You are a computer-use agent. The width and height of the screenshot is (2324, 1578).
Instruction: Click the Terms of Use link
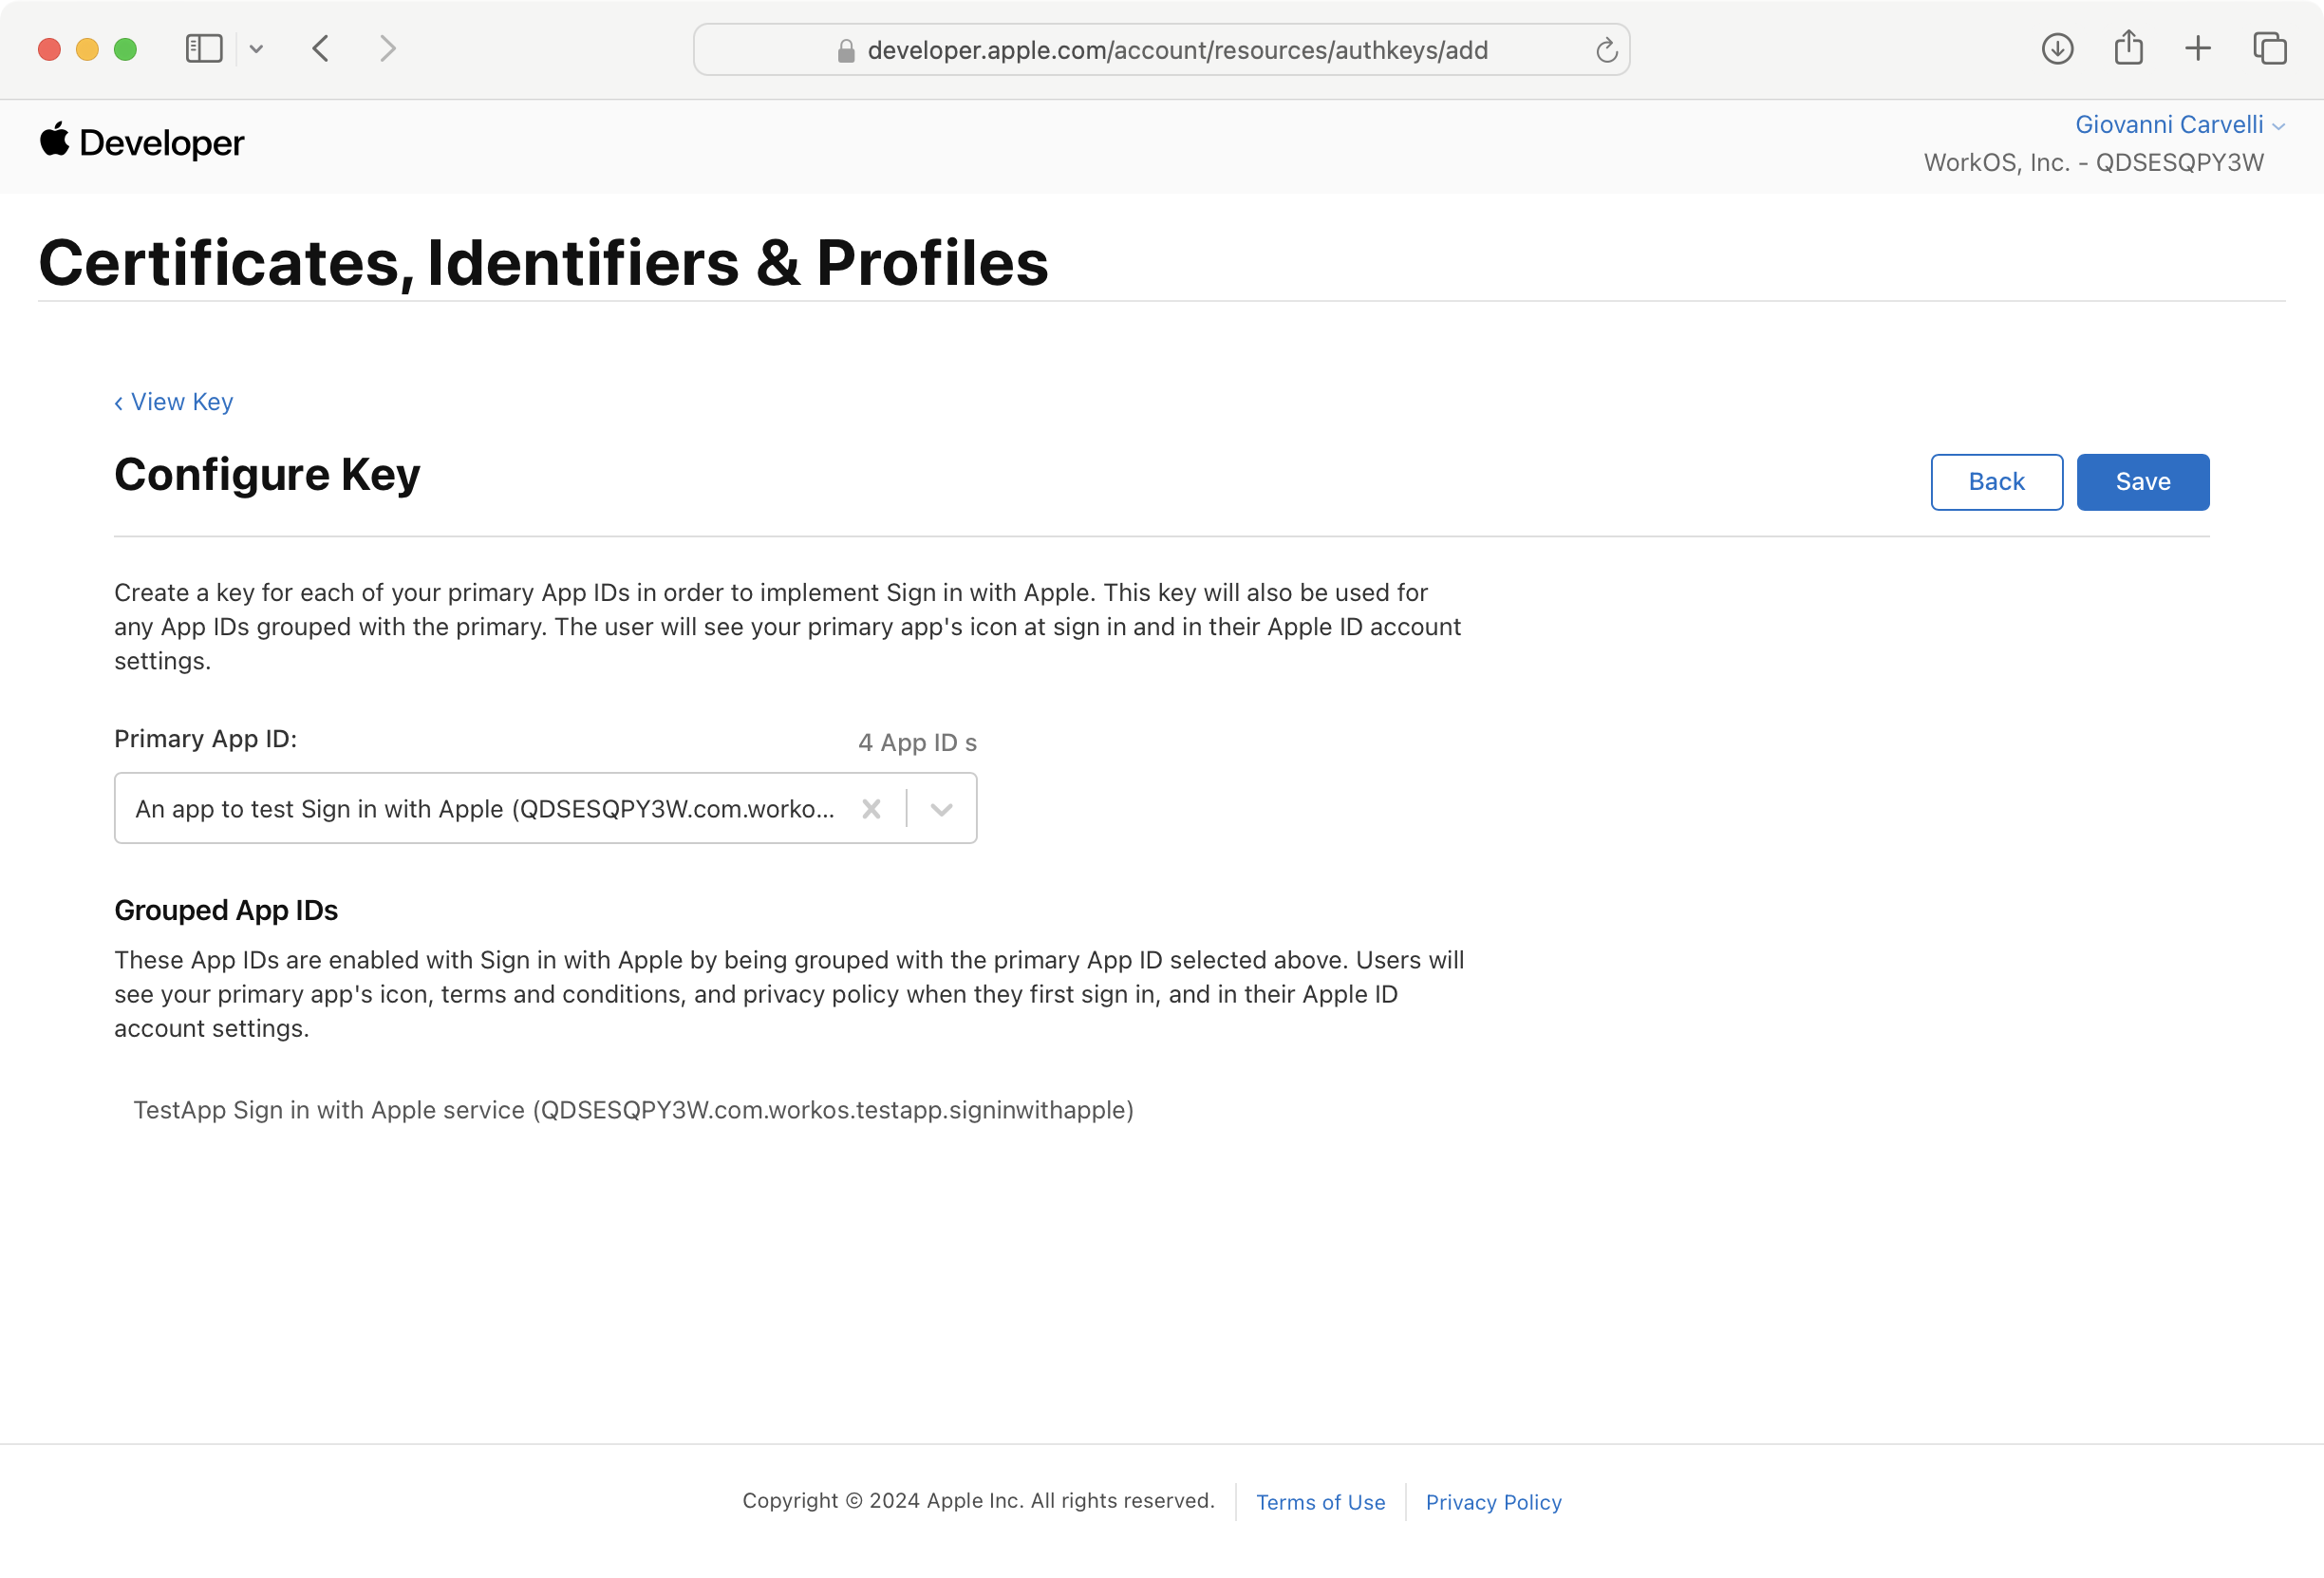click(1322, 1500)
